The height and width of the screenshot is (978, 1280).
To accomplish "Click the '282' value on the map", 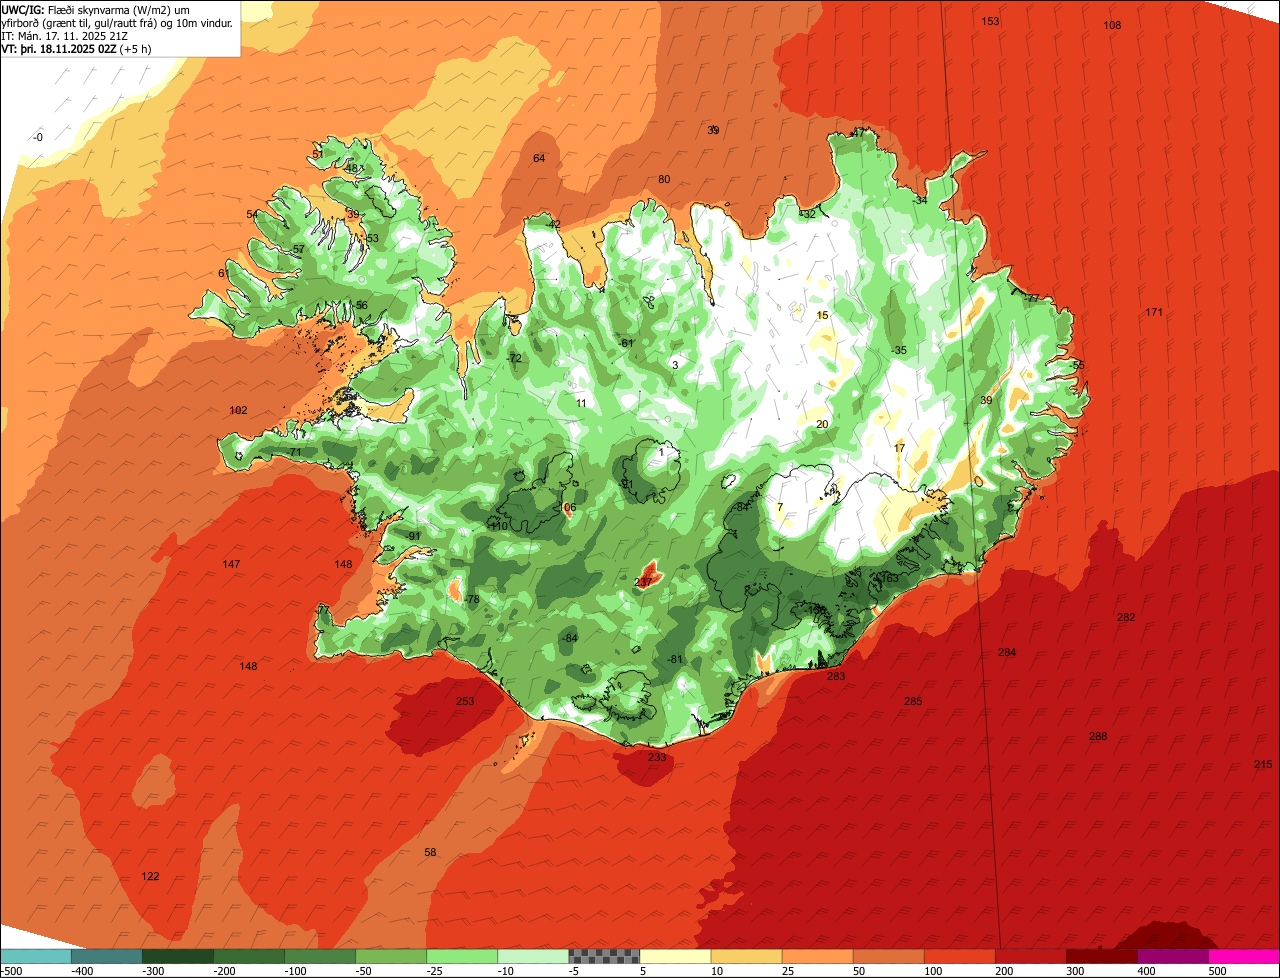I will click(x=1126, y=618).
